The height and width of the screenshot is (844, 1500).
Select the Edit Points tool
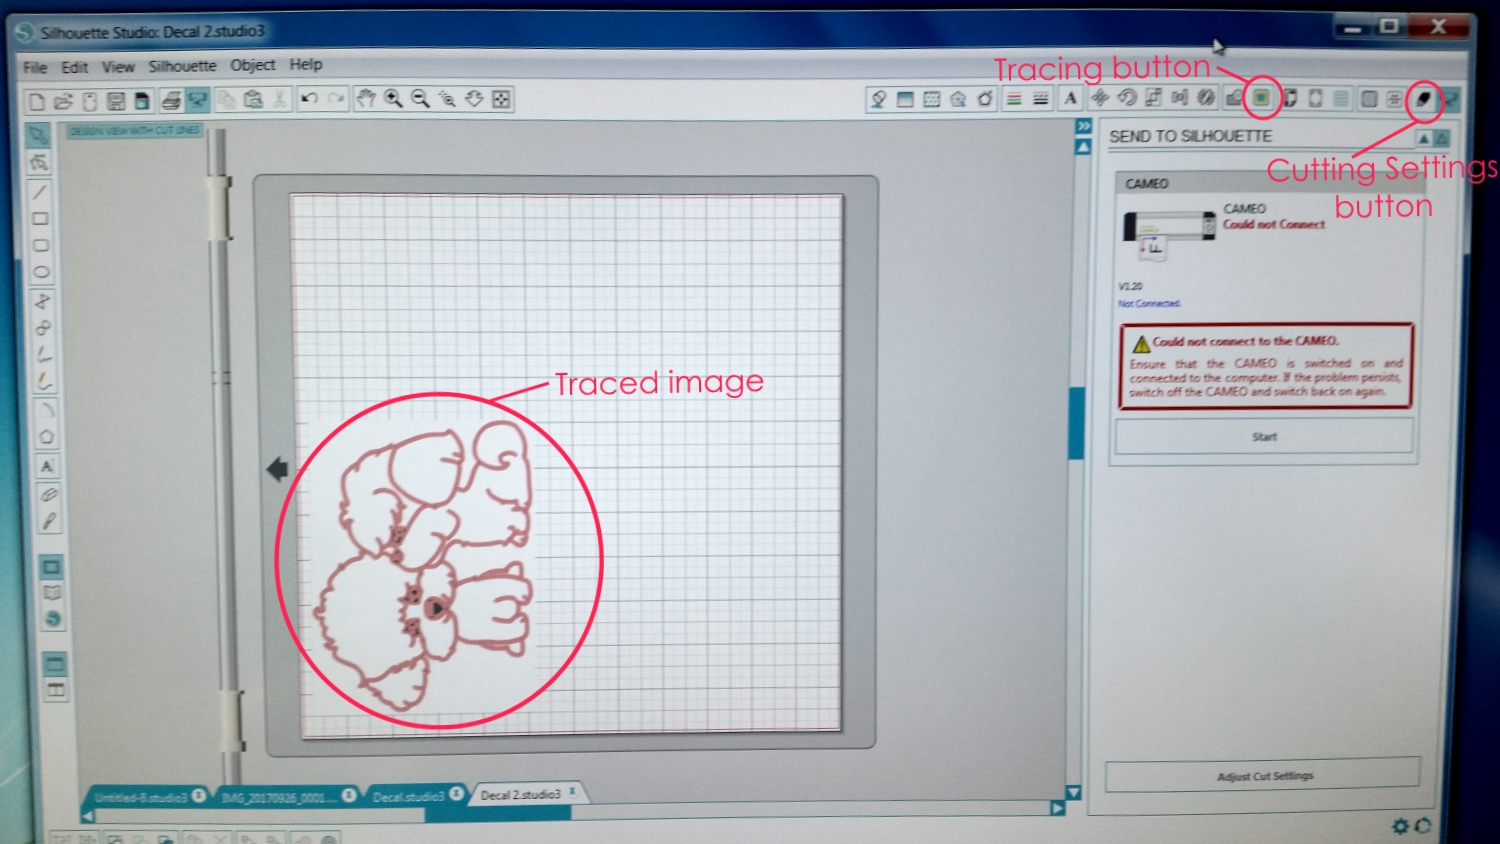pos(39,162)
